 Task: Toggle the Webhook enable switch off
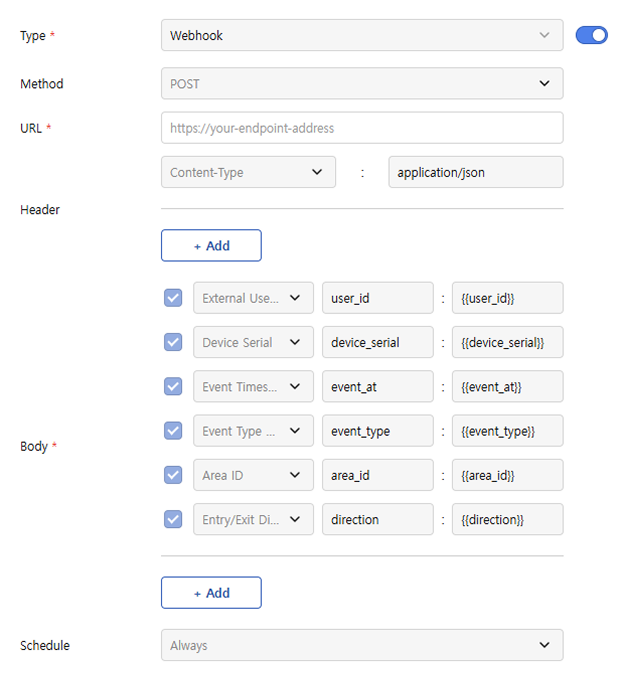point(591,36)
